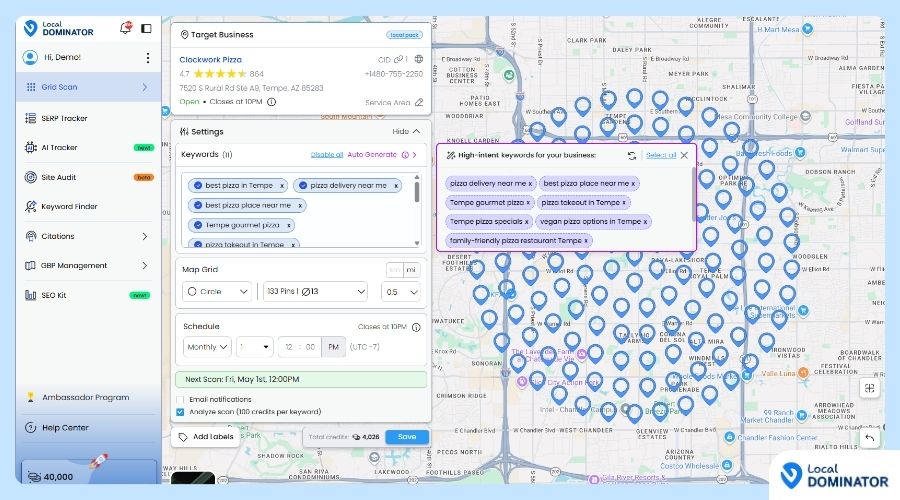This screenshot has width=900, height=500.
Task: Expand the GBP Management submenu chevron
Action: (x=145, y=265)
